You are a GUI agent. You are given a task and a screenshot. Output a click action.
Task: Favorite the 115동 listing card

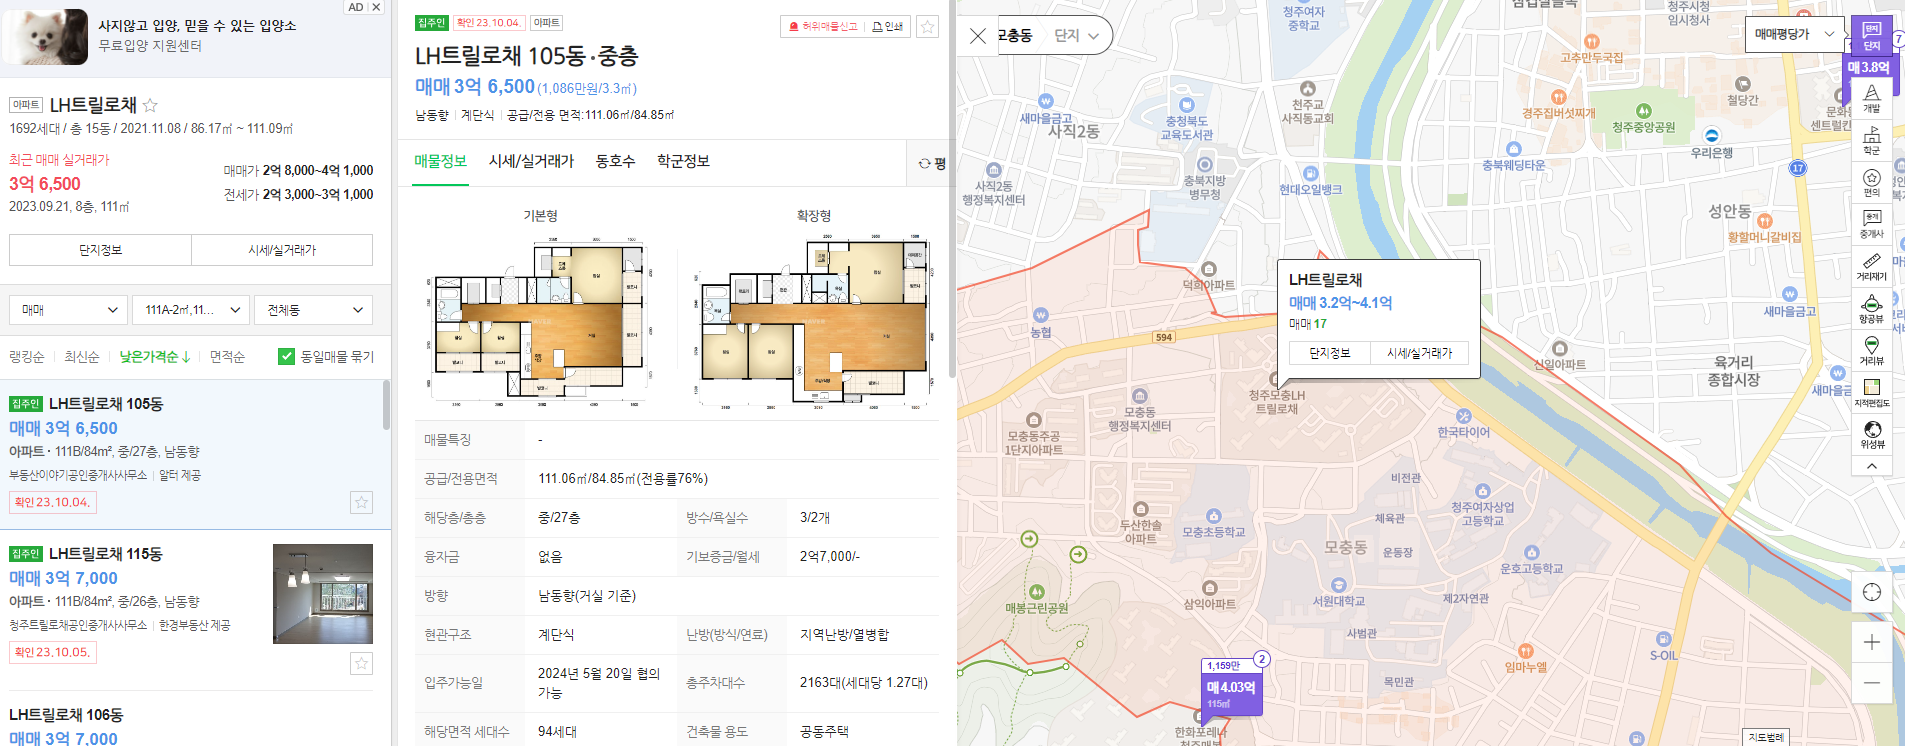[x=362, y=663]
